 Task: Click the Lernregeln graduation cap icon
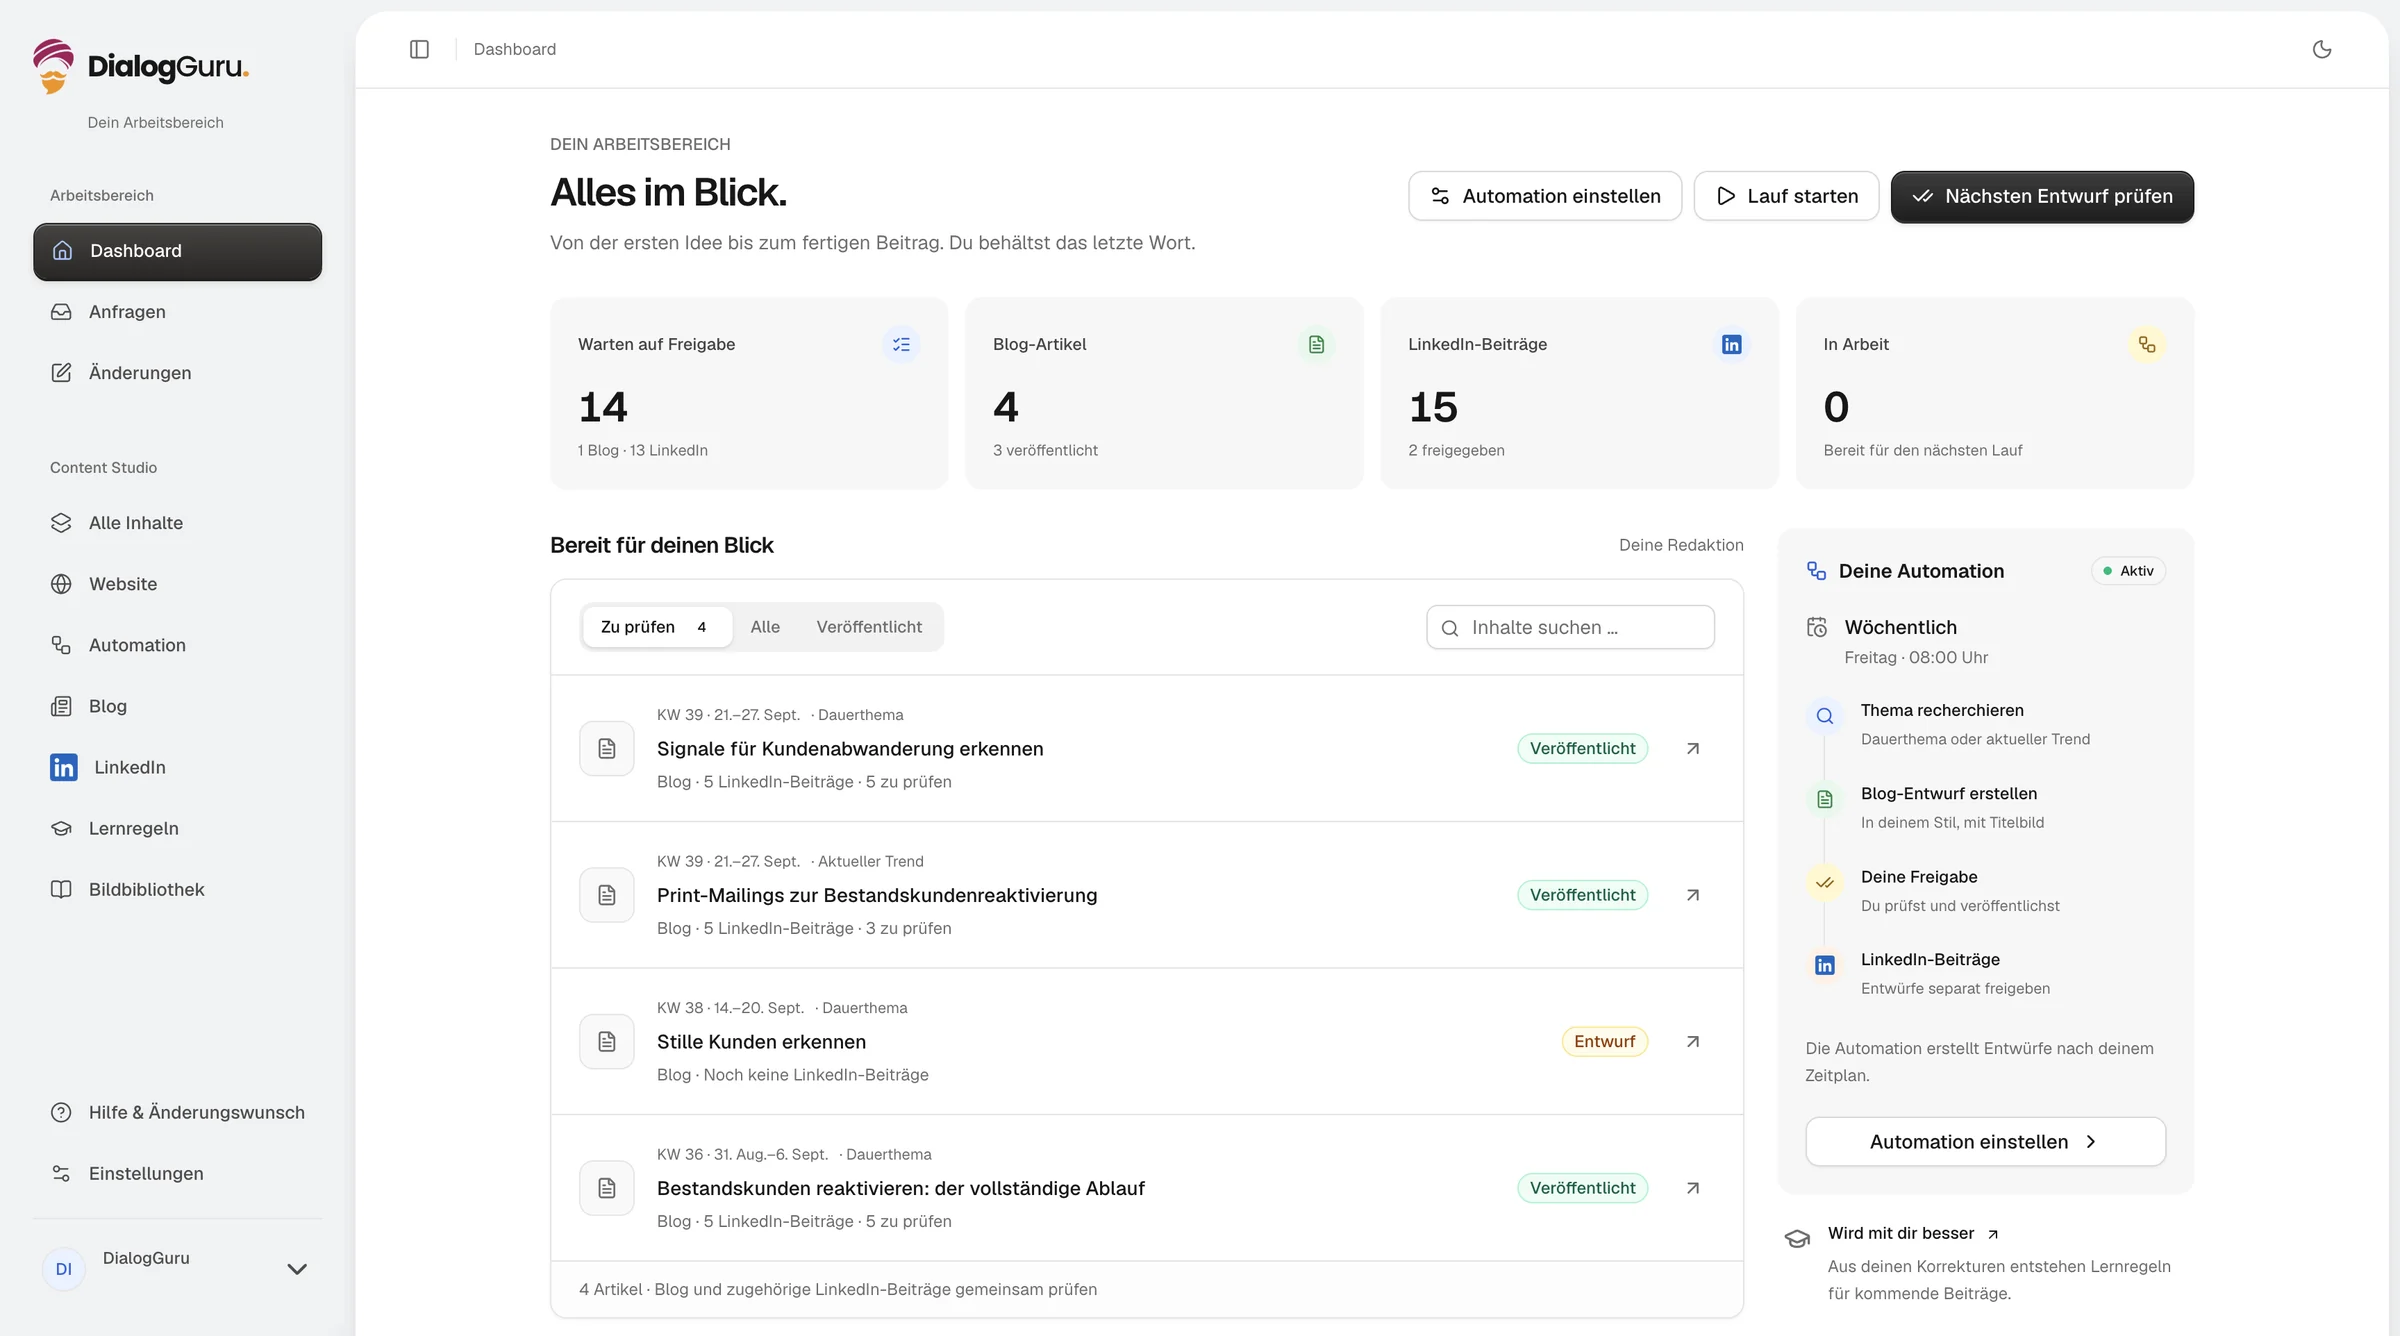61,828
